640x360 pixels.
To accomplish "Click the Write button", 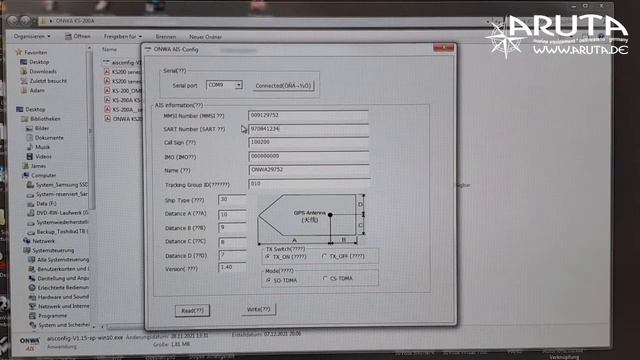I will coord(258,309).
